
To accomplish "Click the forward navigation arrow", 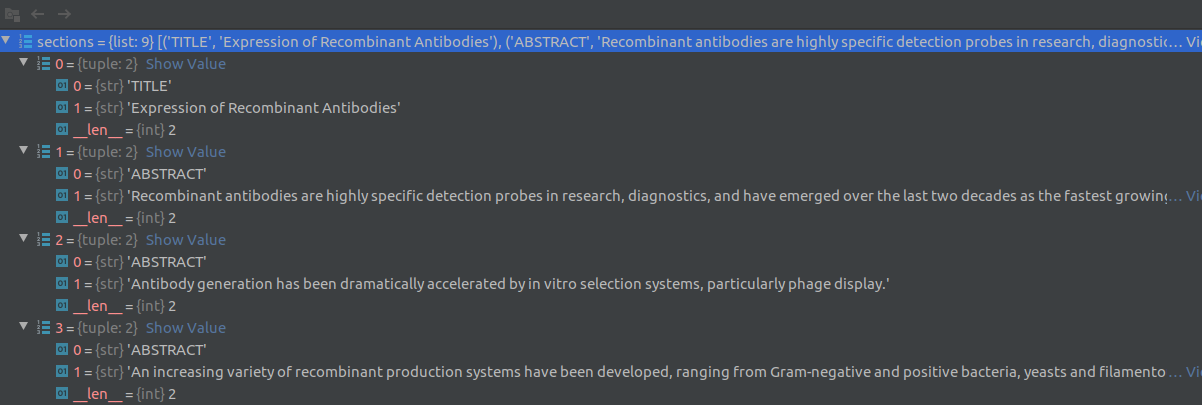I will (x=64, y=13).
